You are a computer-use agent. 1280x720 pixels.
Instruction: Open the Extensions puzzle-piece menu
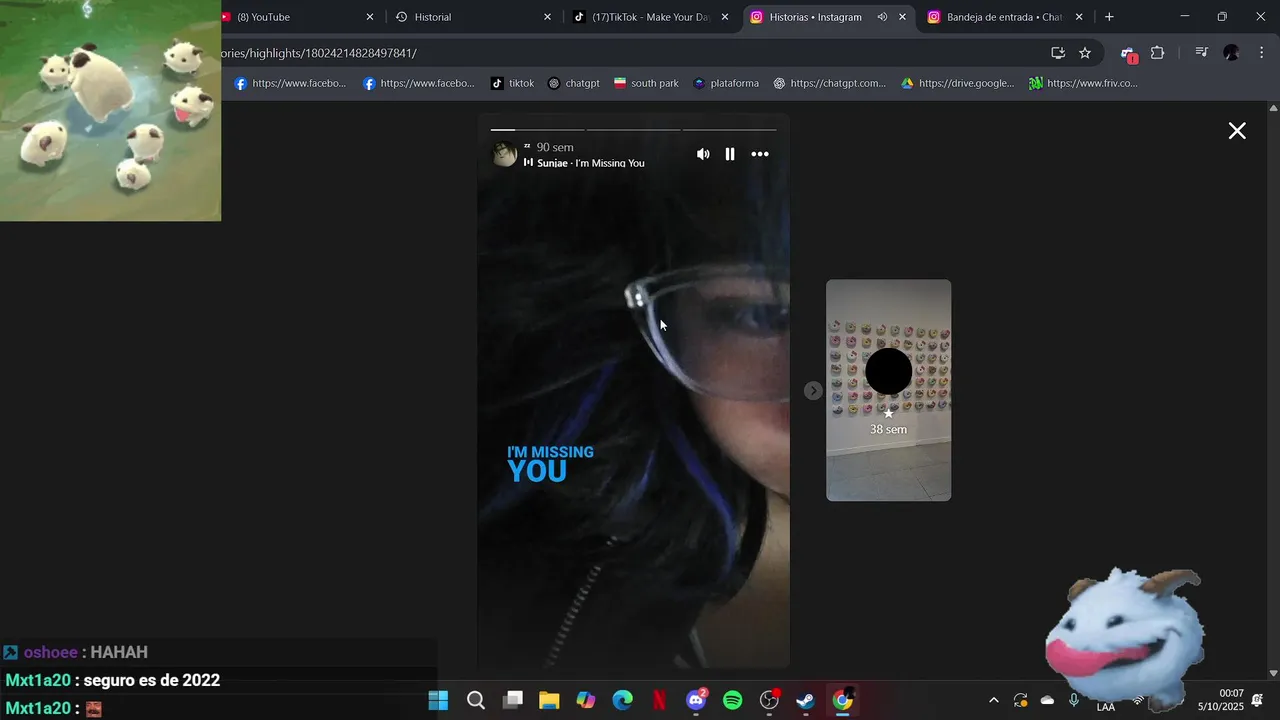coord(1158,53)
